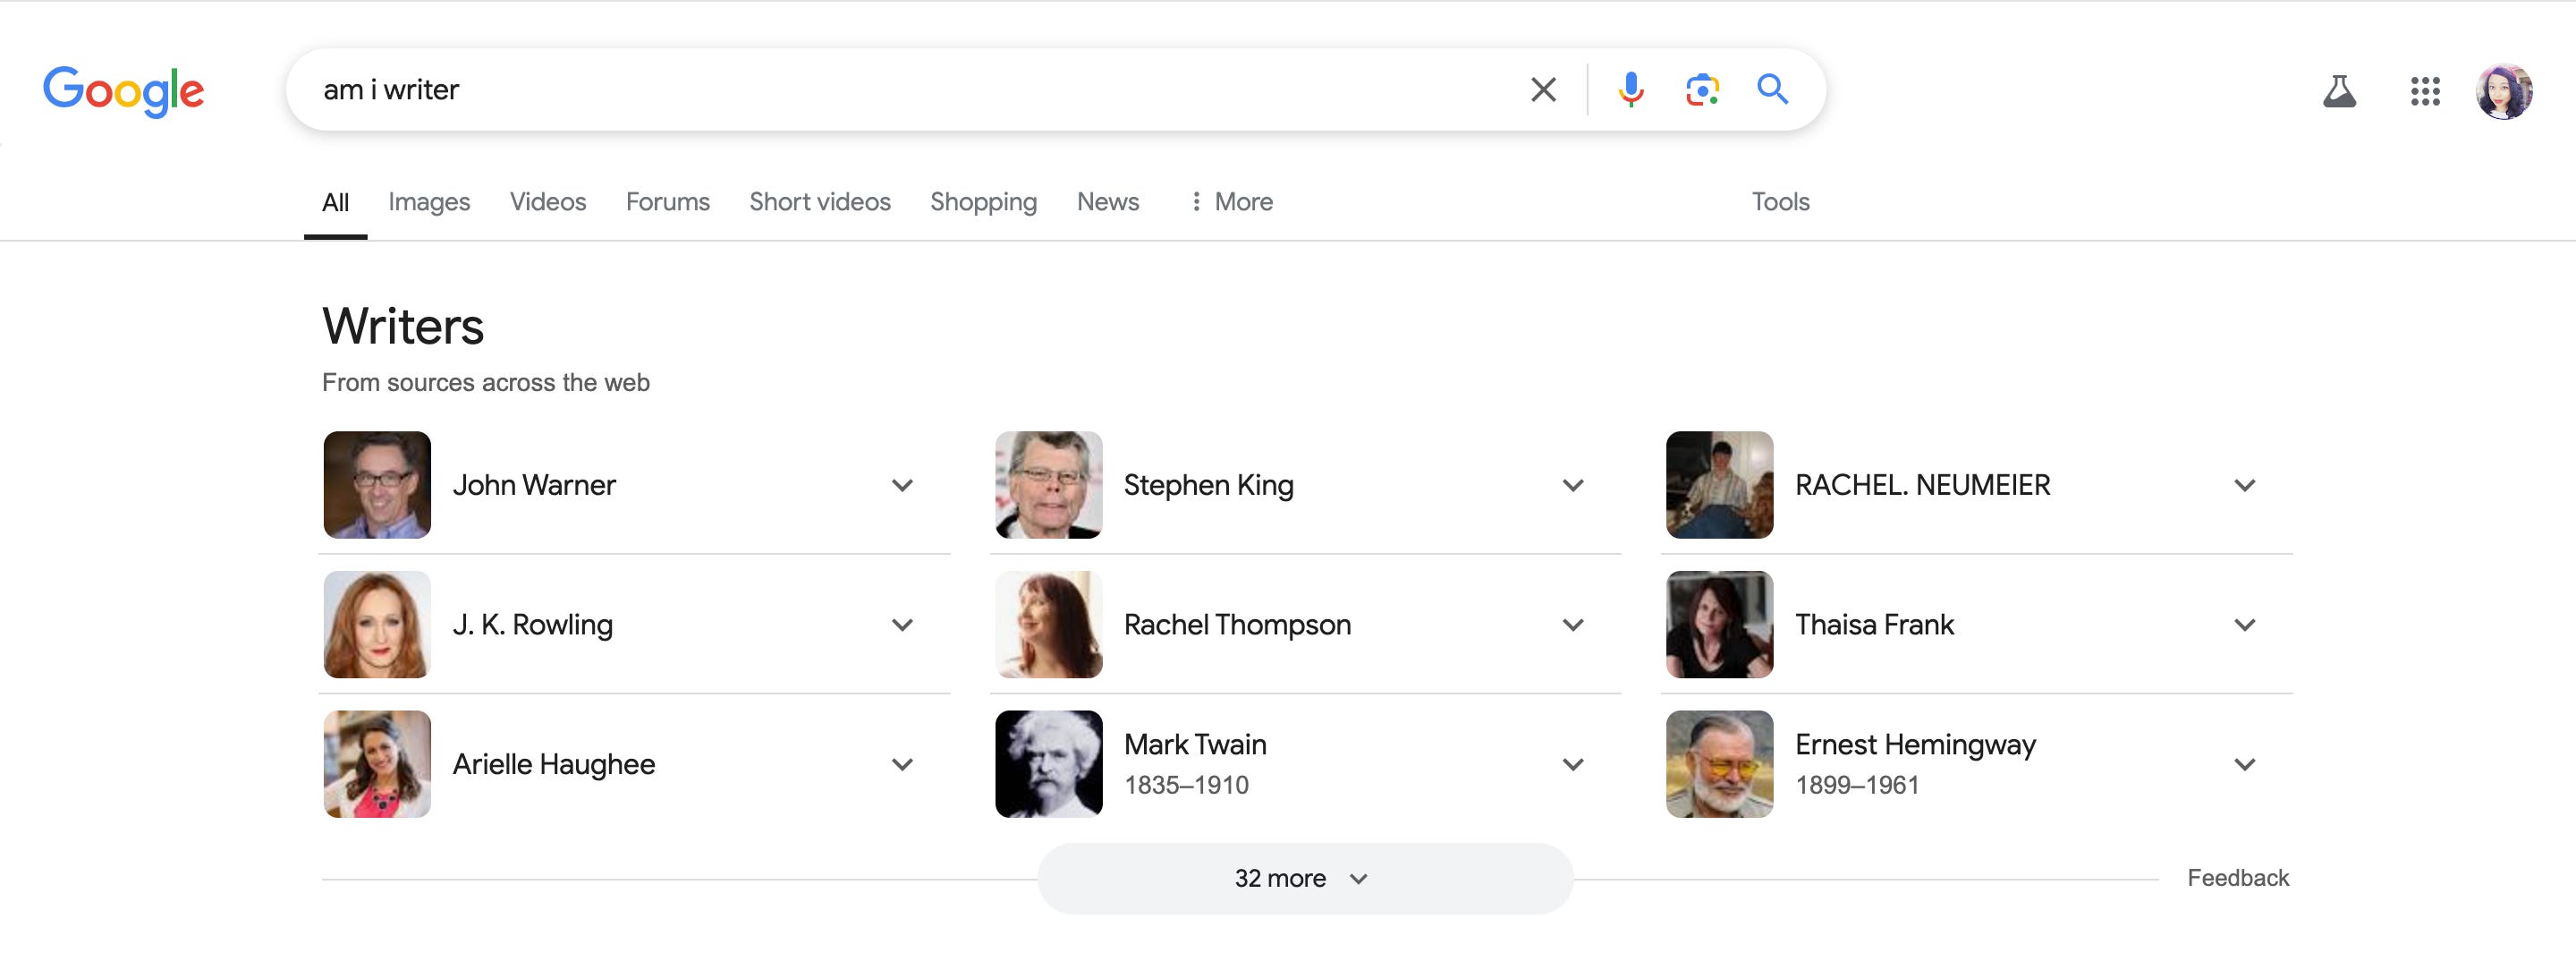Click the name Ernest Hemingway
Image resolution: width=2576 pixels, height=970 pixels.
(1915, 745)
